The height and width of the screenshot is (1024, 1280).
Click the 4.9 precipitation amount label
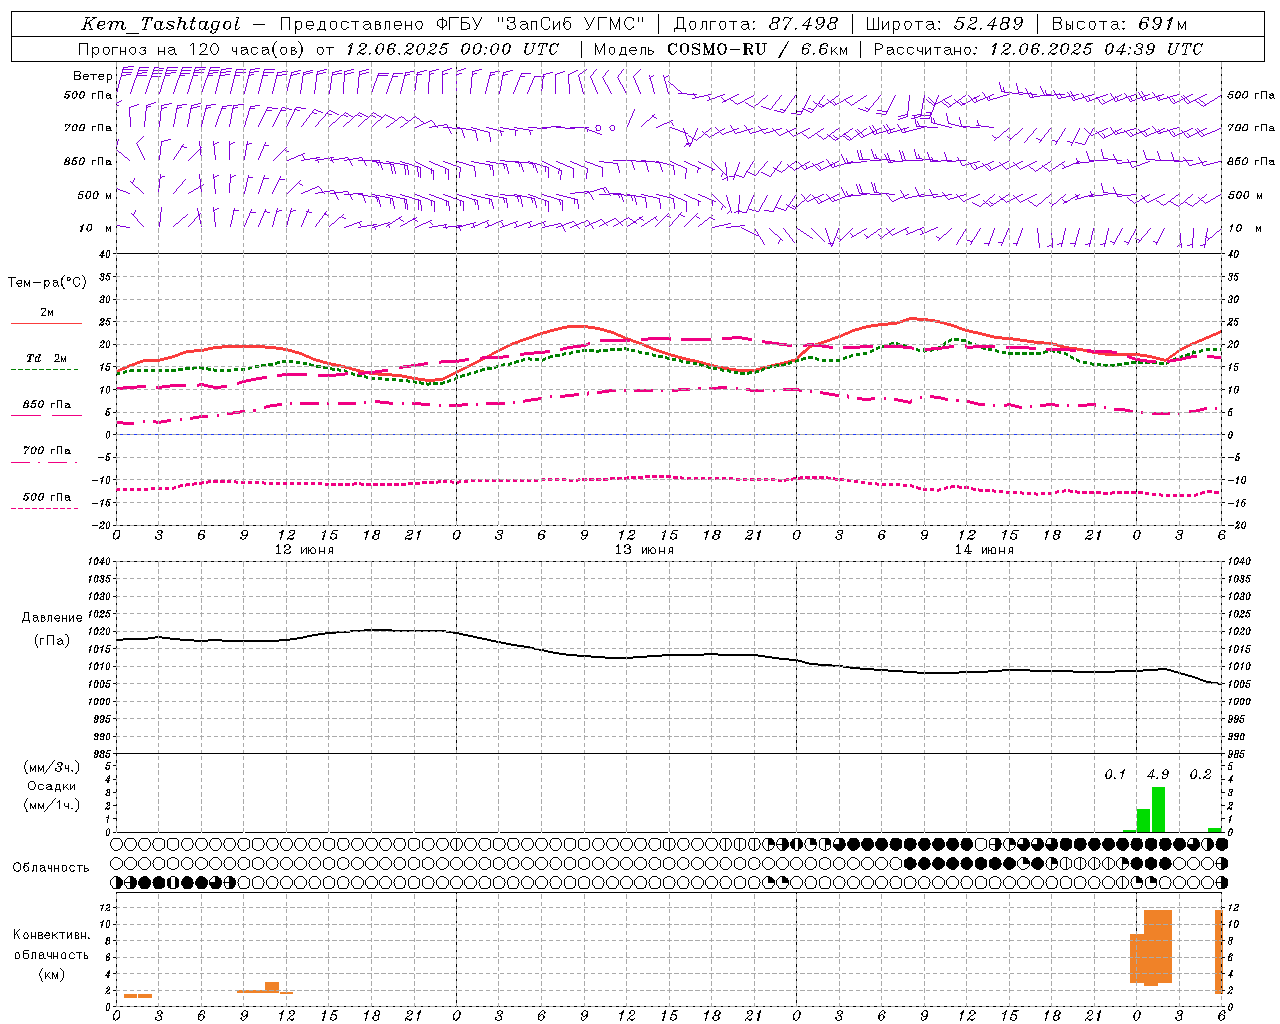pos(1158,774)
